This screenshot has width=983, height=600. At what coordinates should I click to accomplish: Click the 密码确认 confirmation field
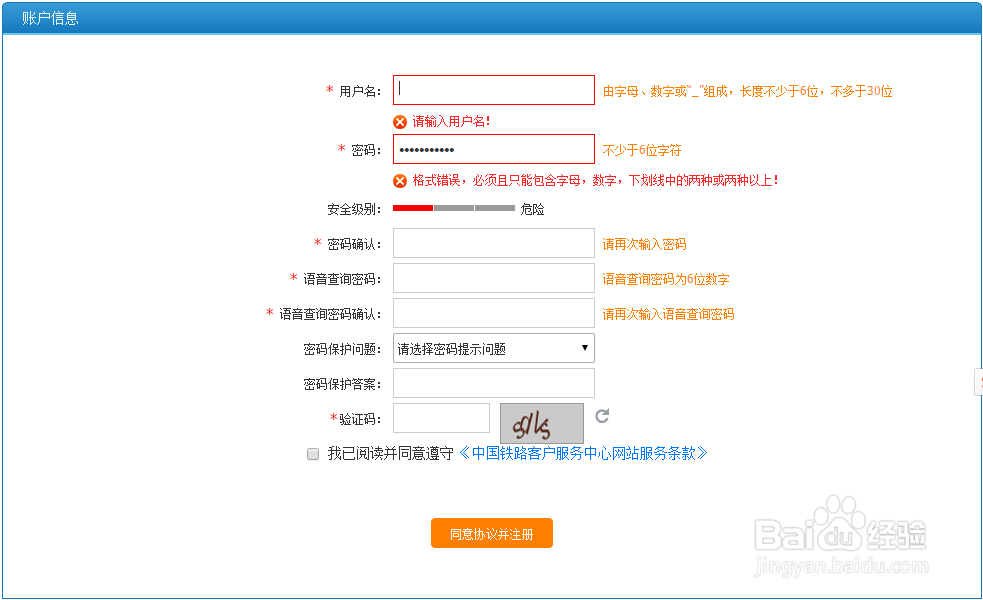(x=493, y=243)
